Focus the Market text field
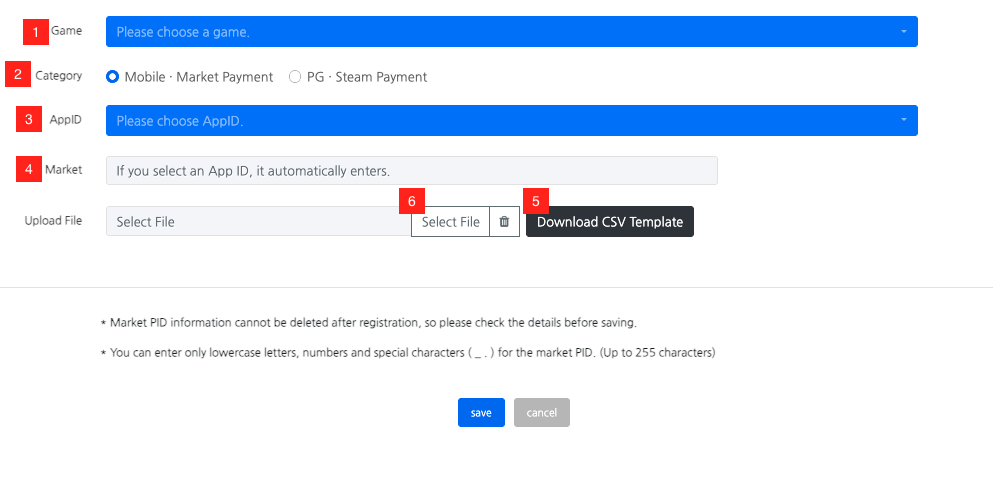 [411, 171]
